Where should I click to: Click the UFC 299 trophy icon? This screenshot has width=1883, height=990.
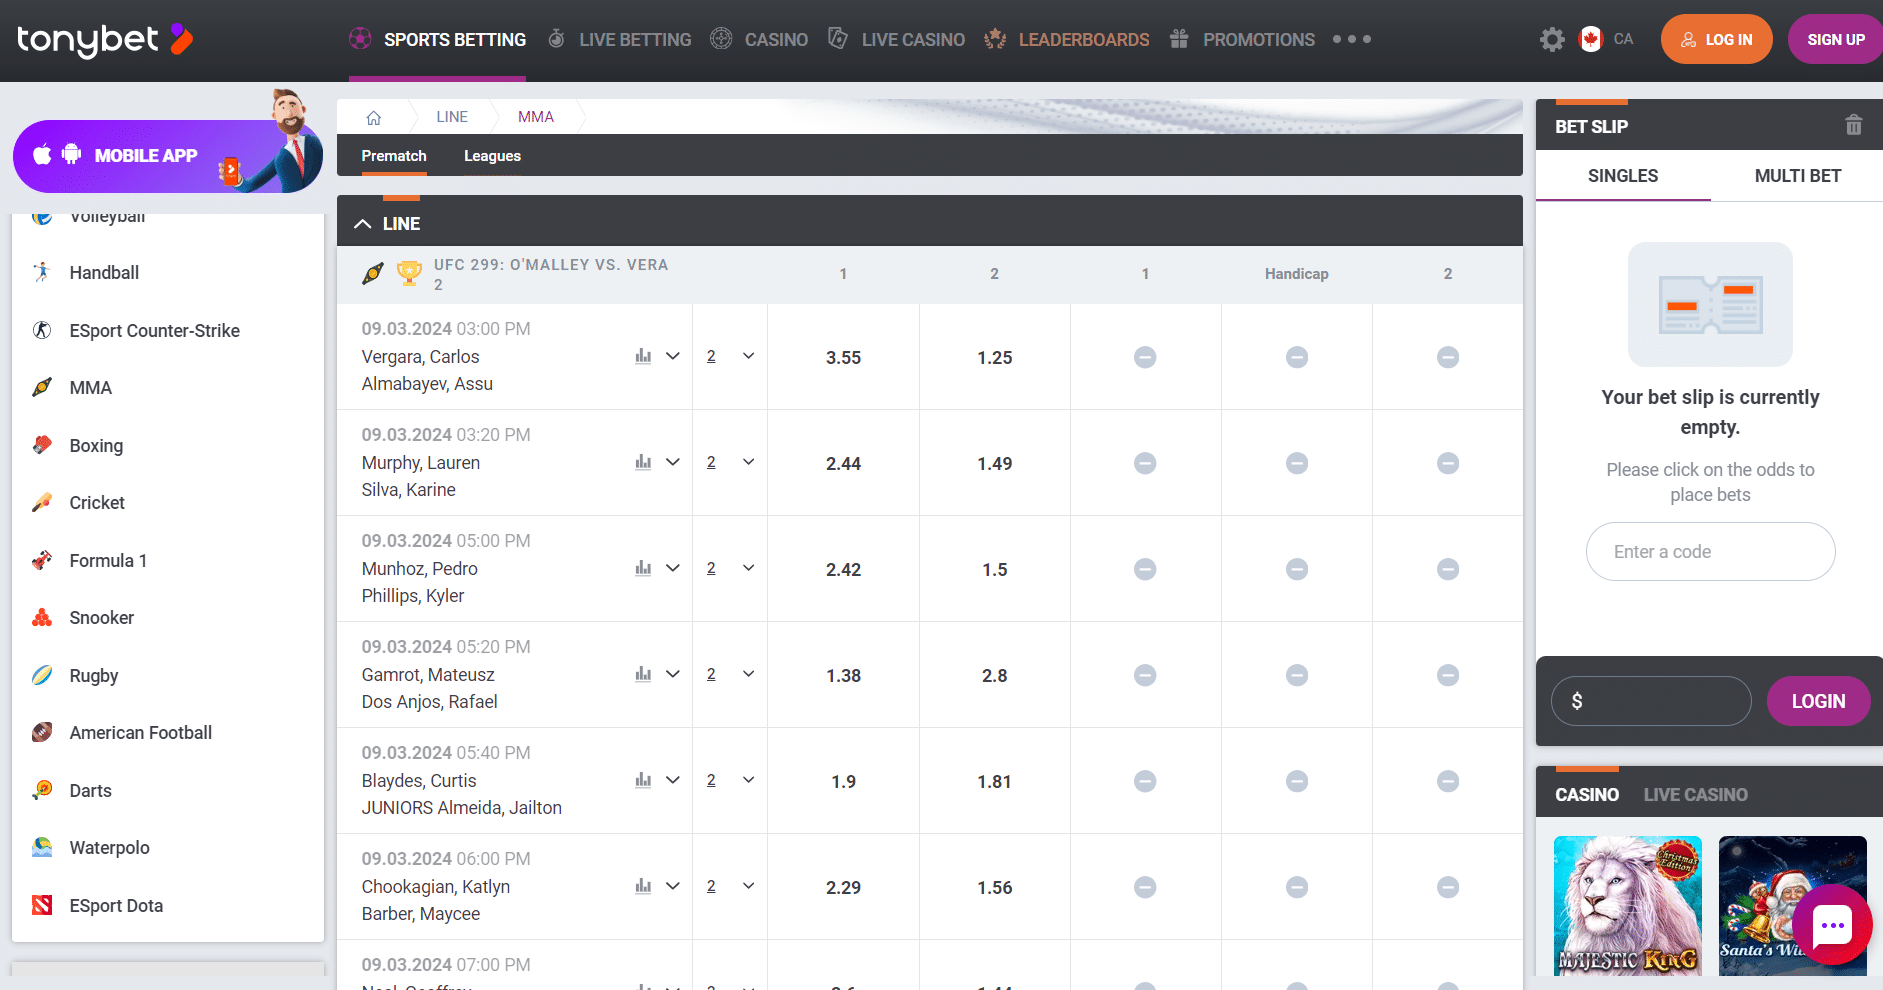click(409, 273)
